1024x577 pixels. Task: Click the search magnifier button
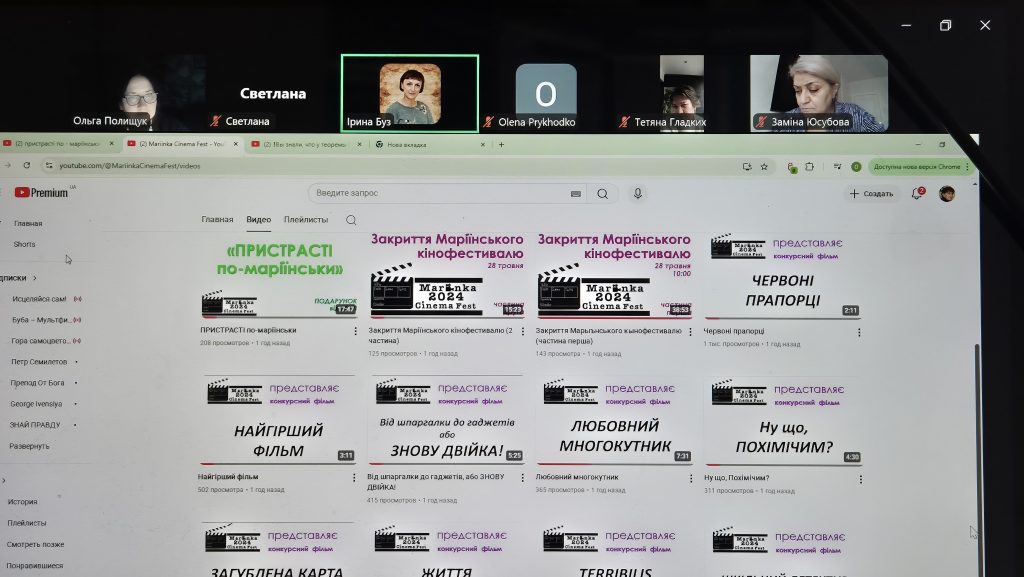[x=602, y=194]
